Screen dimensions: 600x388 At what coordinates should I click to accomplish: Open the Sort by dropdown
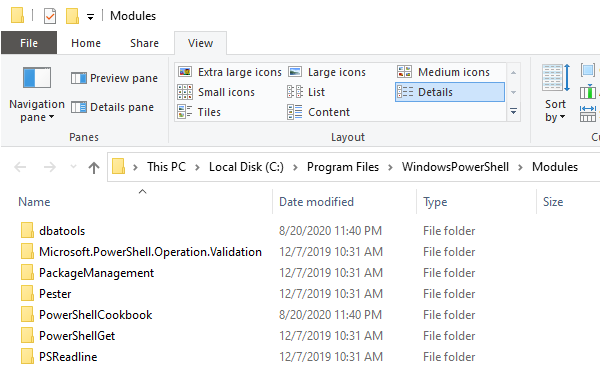click(555, 94)
